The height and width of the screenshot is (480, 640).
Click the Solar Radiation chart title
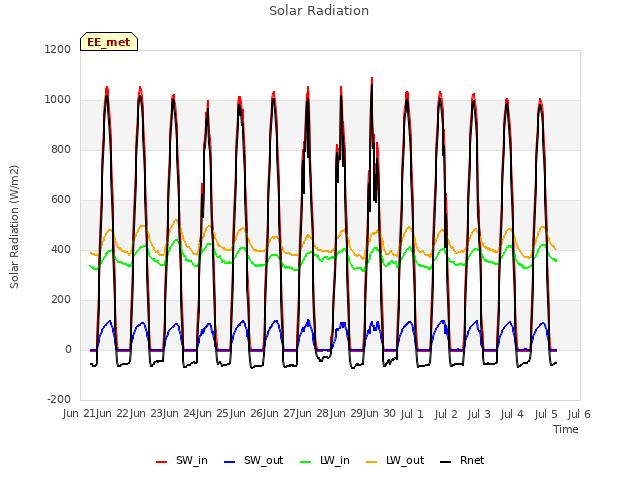[319, 11]
